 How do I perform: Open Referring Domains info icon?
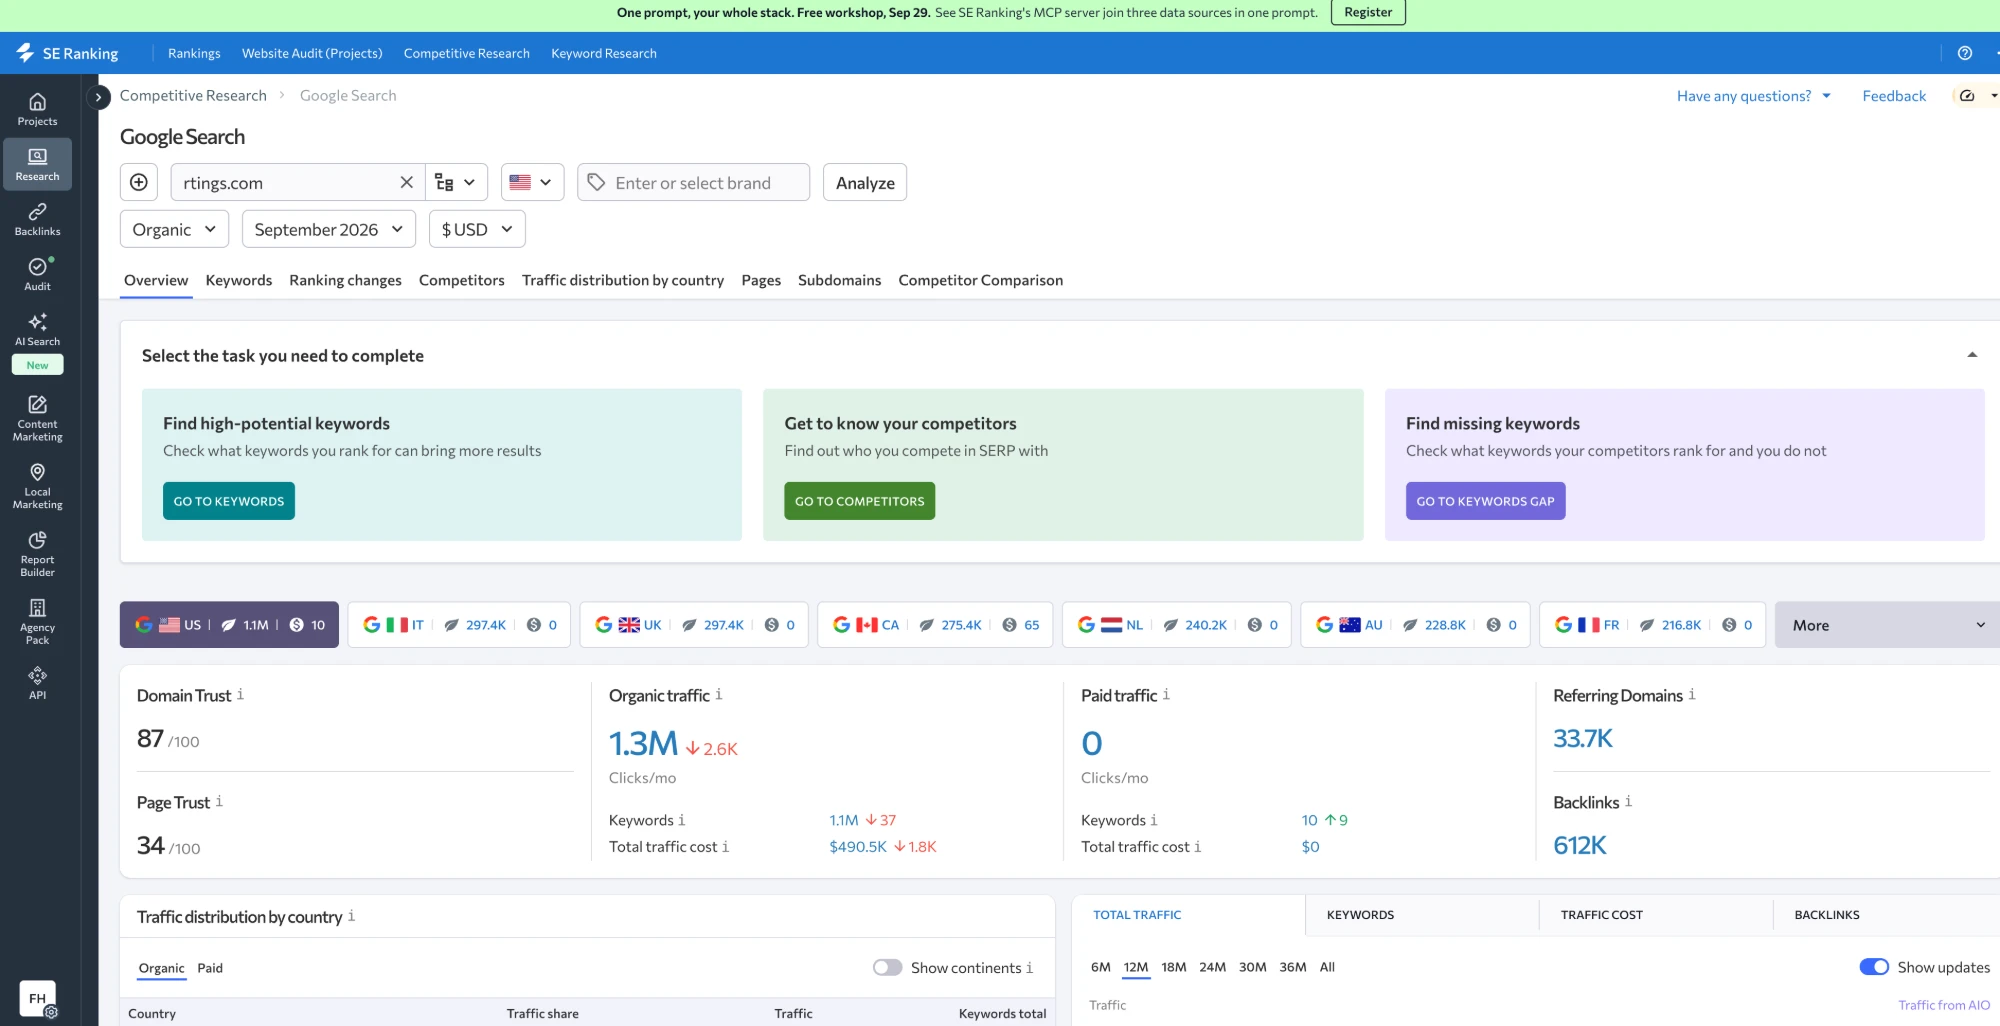pyautogui.click(x=1692, y=694)
